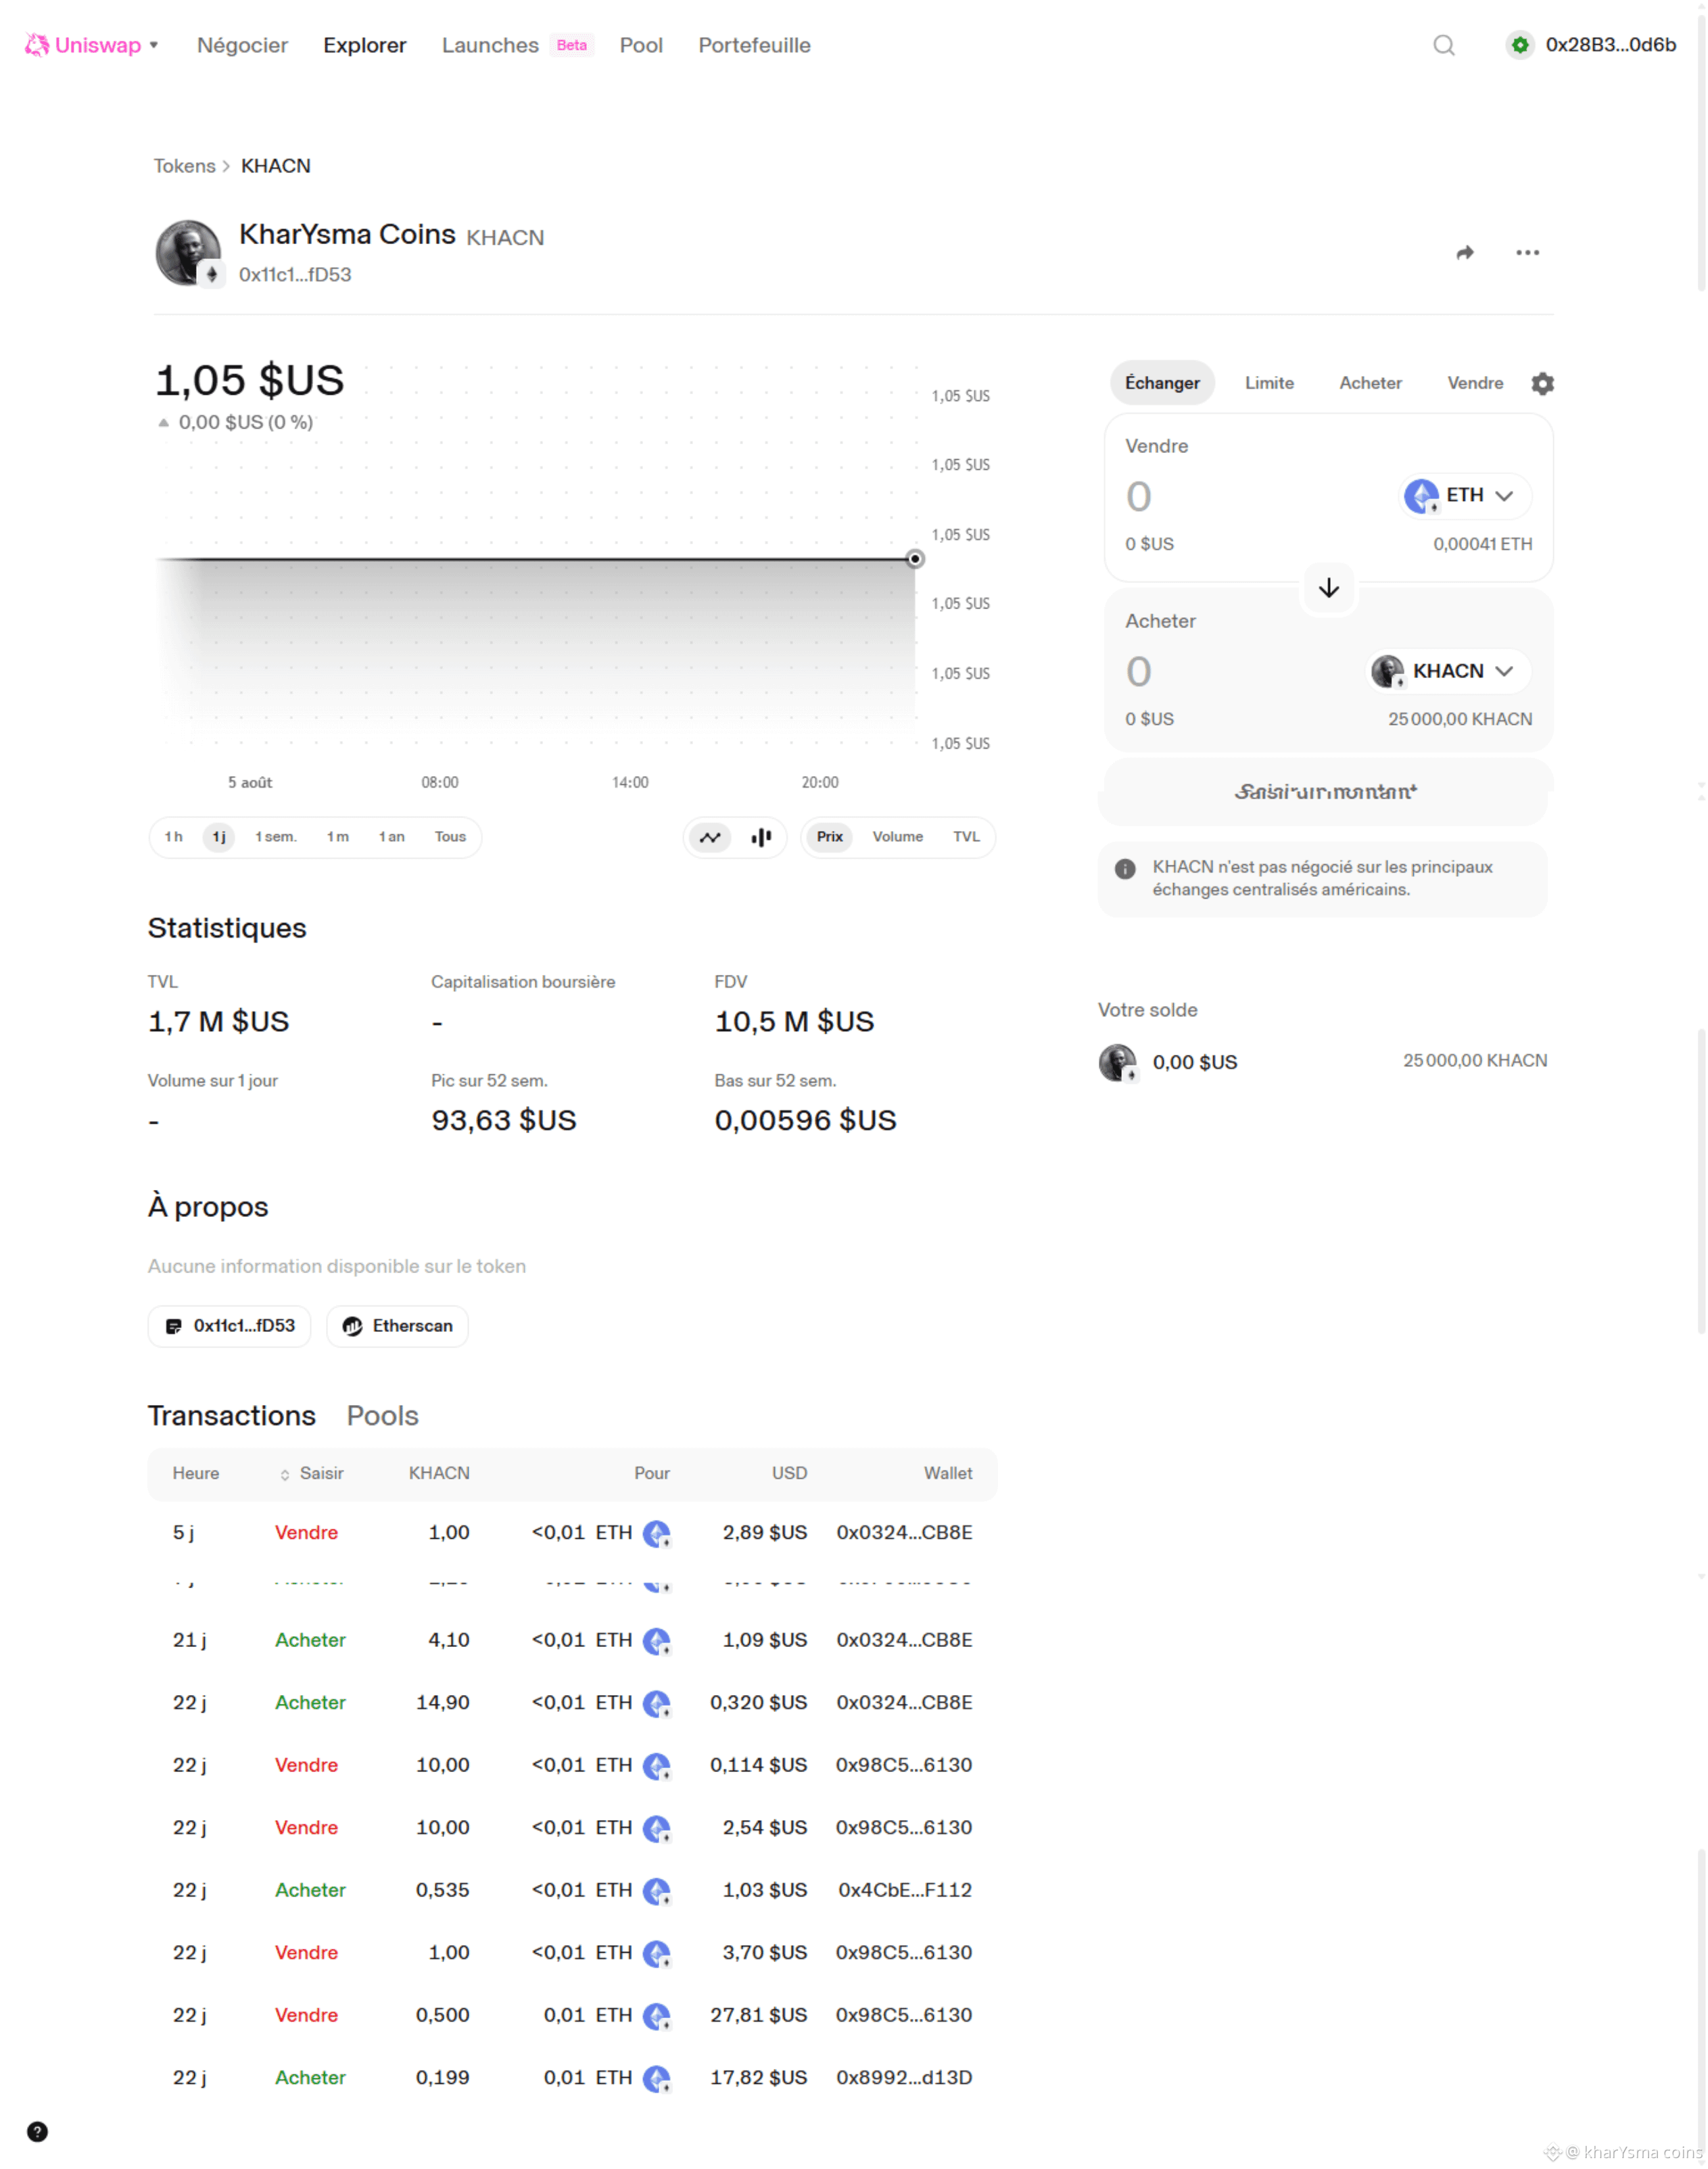Switch to the Vendre swap tab
The image size is (1708, 2169).
pyautogui.click(x=1475, y=383)
